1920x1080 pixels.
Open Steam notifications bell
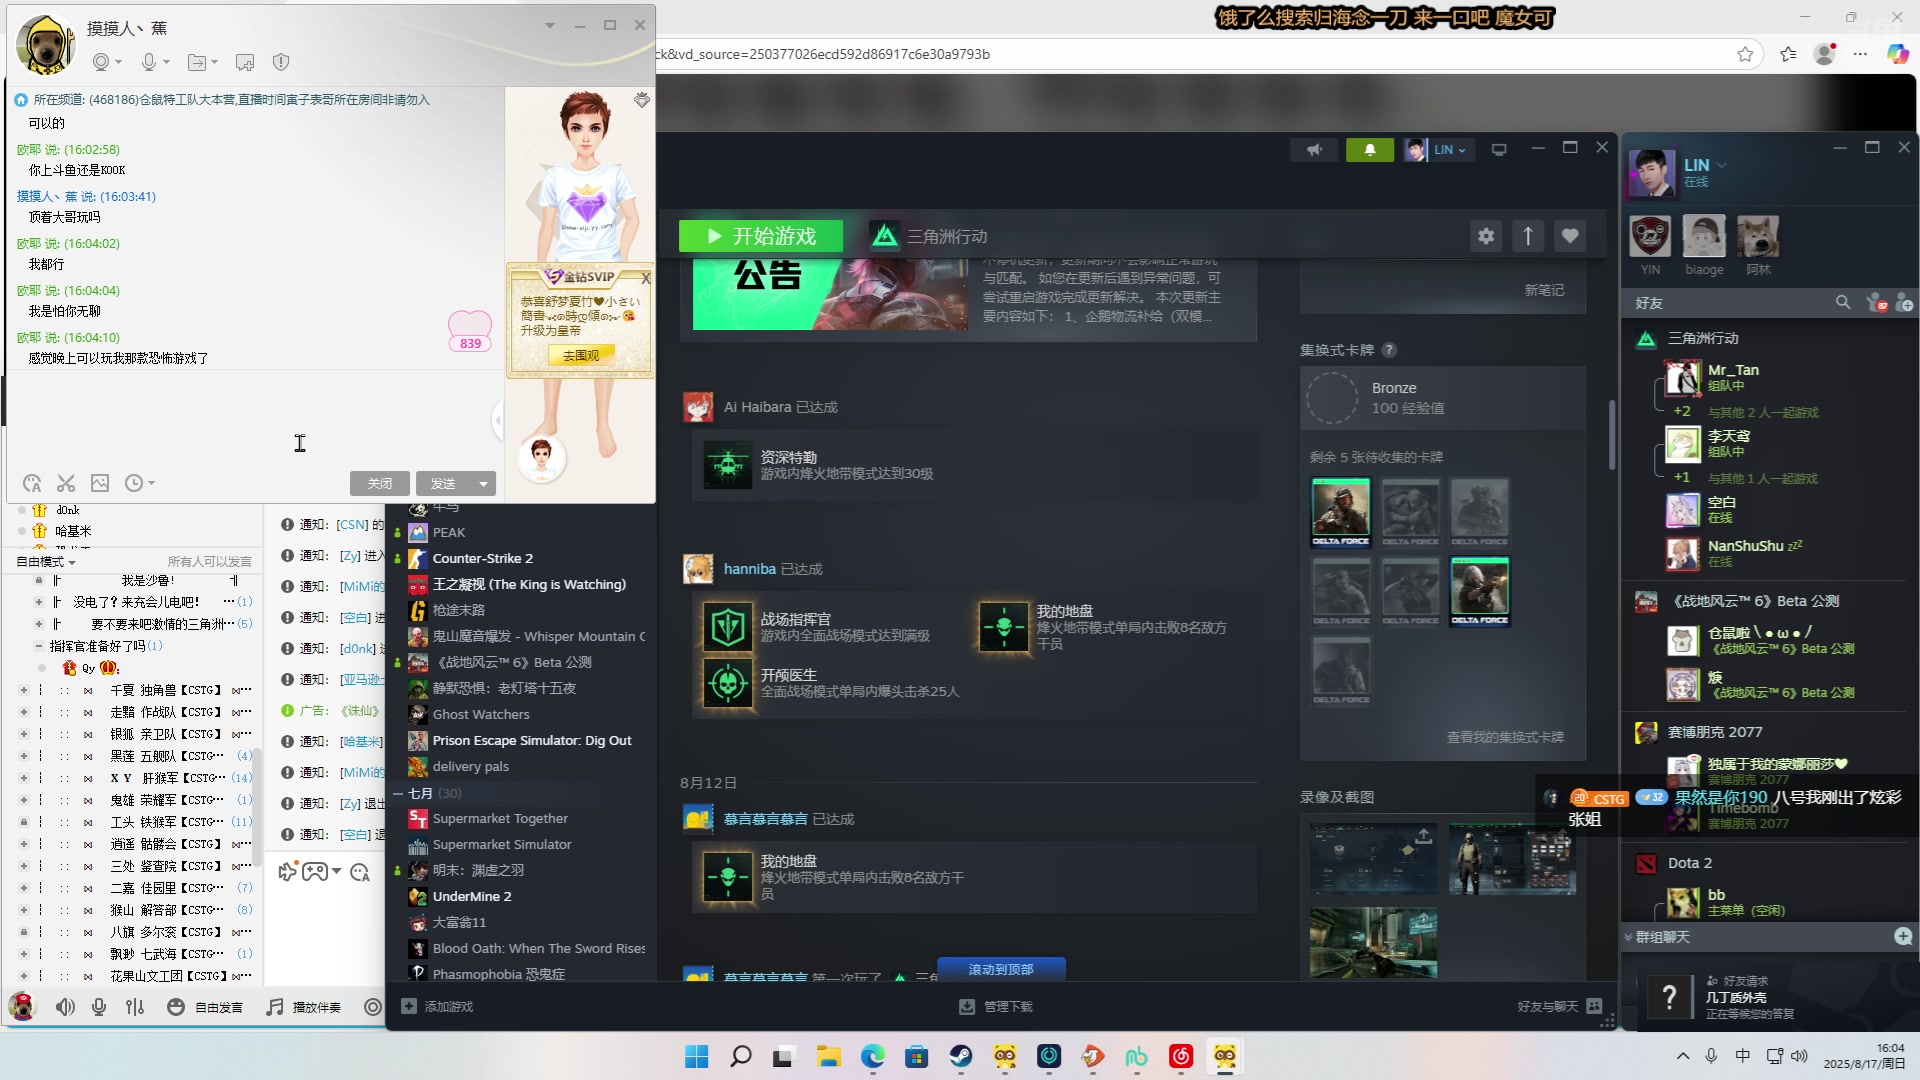coord(1370,150)
